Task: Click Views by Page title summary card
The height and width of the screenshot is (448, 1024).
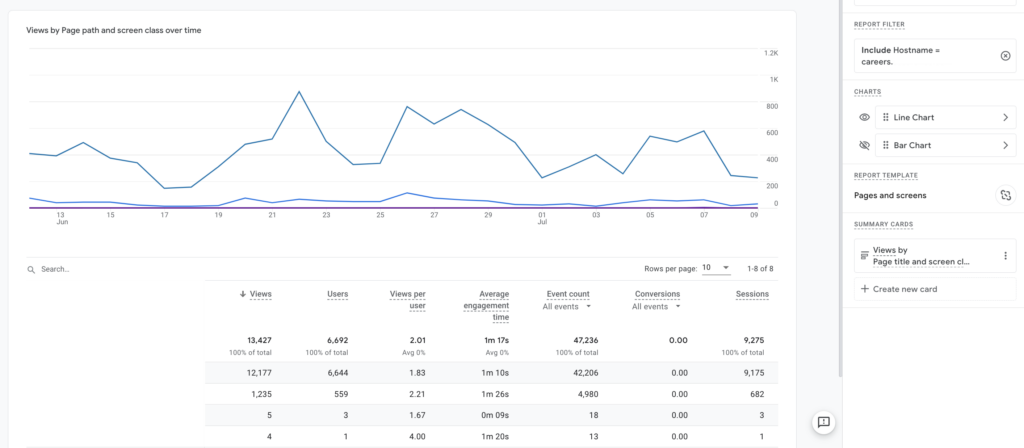Action: pos(935,255)
